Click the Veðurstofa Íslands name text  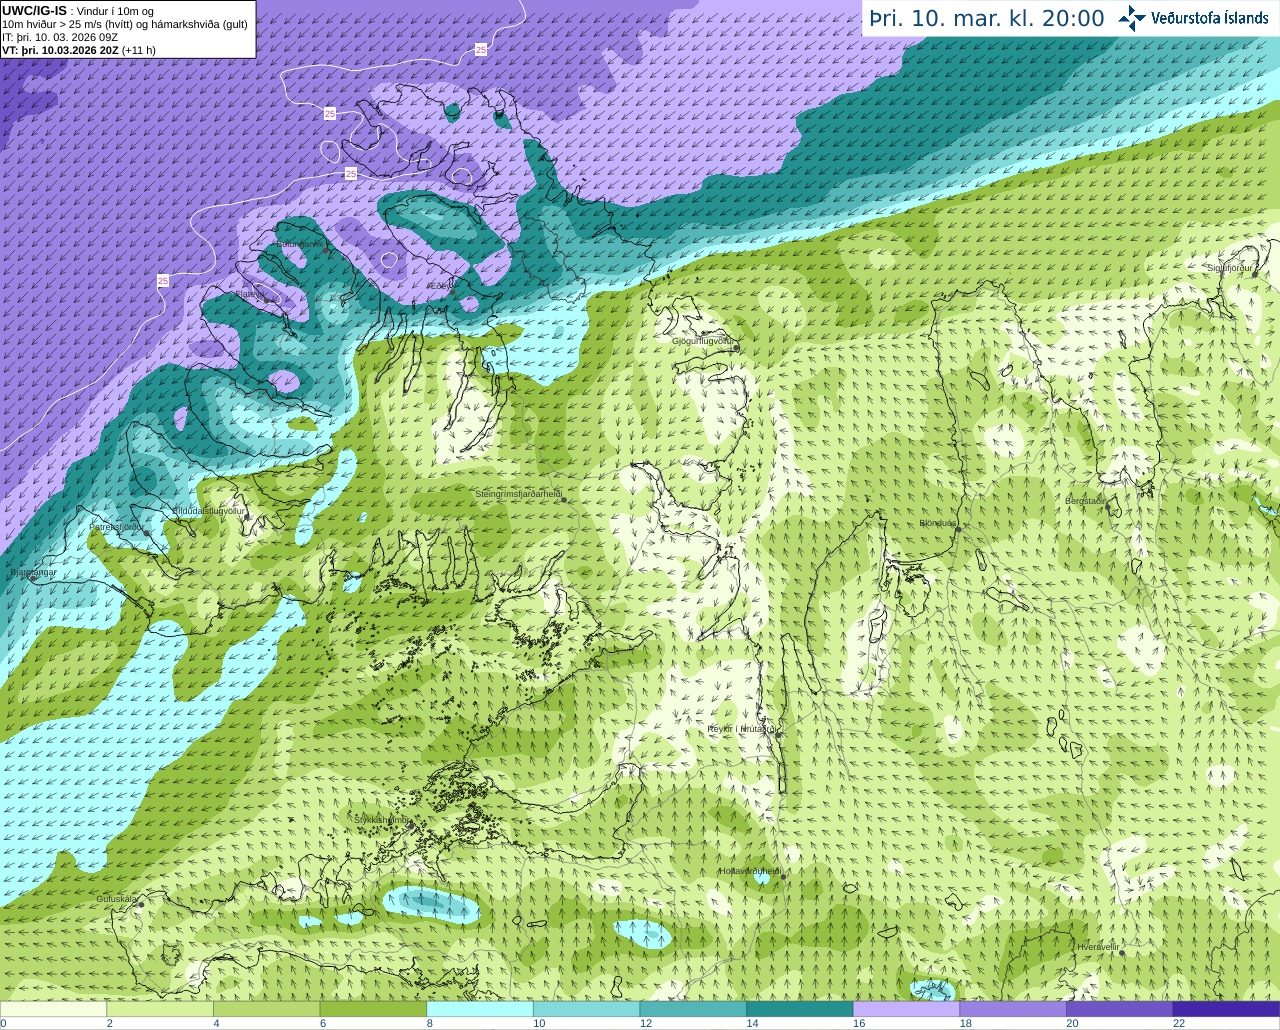[1210, 18]
